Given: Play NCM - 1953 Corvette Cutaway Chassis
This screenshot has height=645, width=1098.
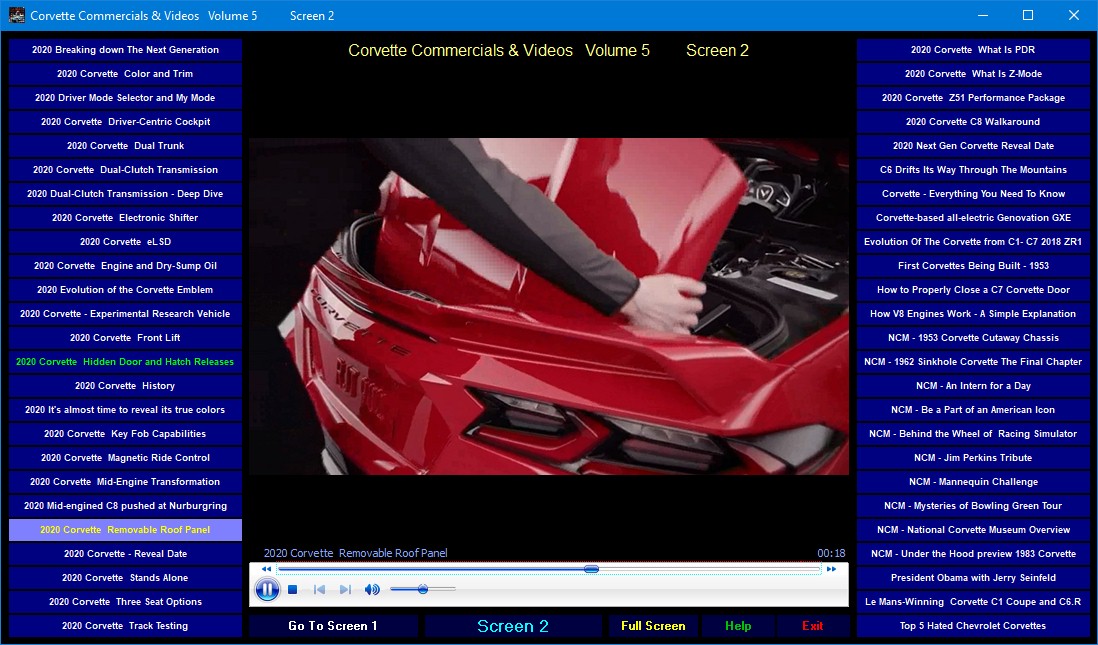Looking at the screenshot, I should (973, 338).
